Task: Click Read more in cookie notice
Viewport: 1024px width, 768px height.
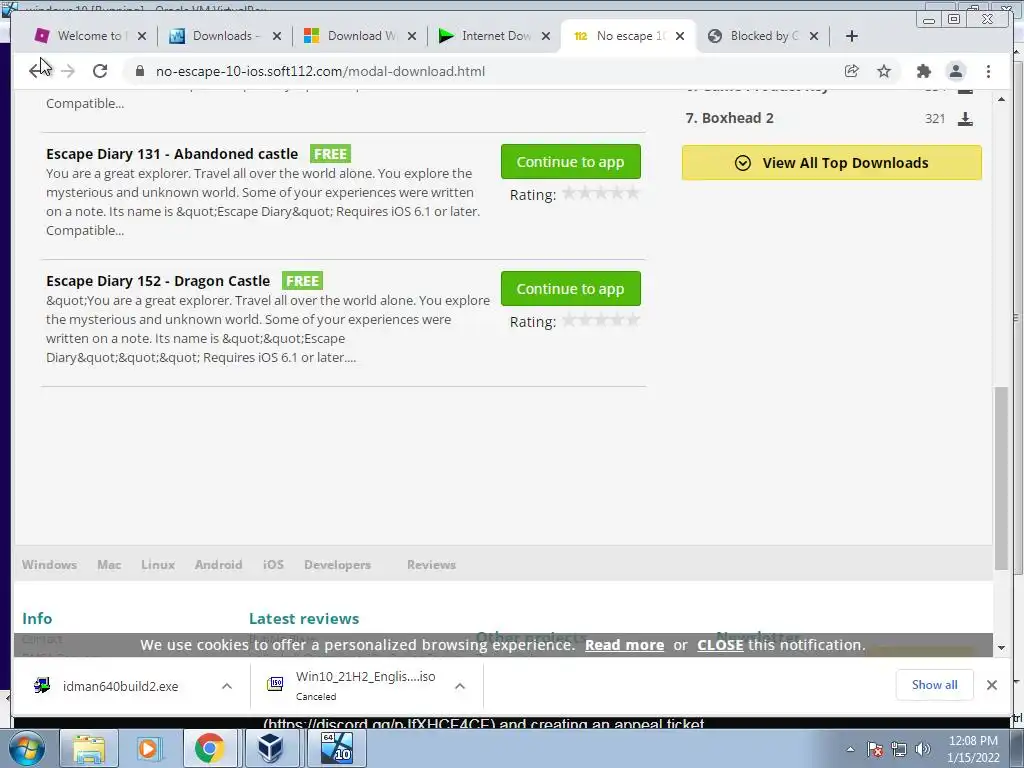Action: pos(624,645)
